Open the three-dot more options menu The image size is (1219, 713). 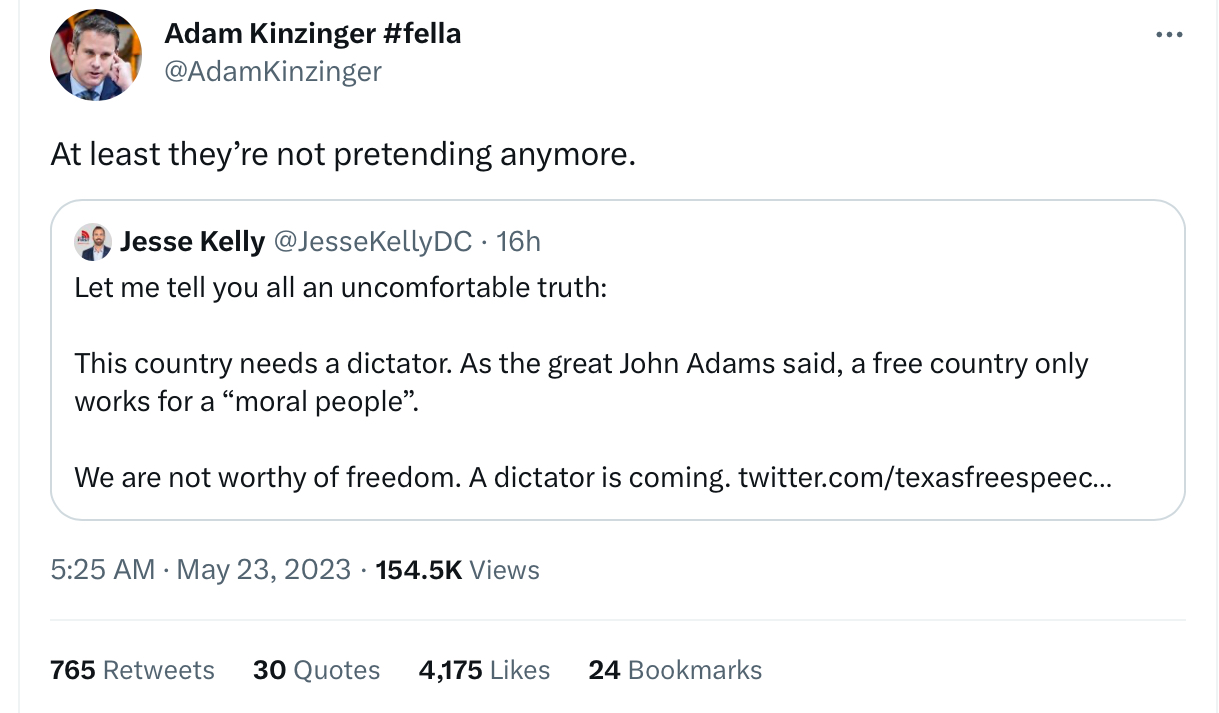(1169, 35)
